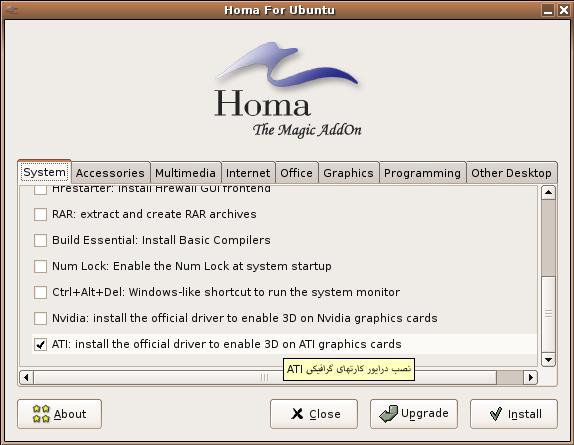Select 'Build Essential: Install Basic Compilers' text

click(161, 240)
